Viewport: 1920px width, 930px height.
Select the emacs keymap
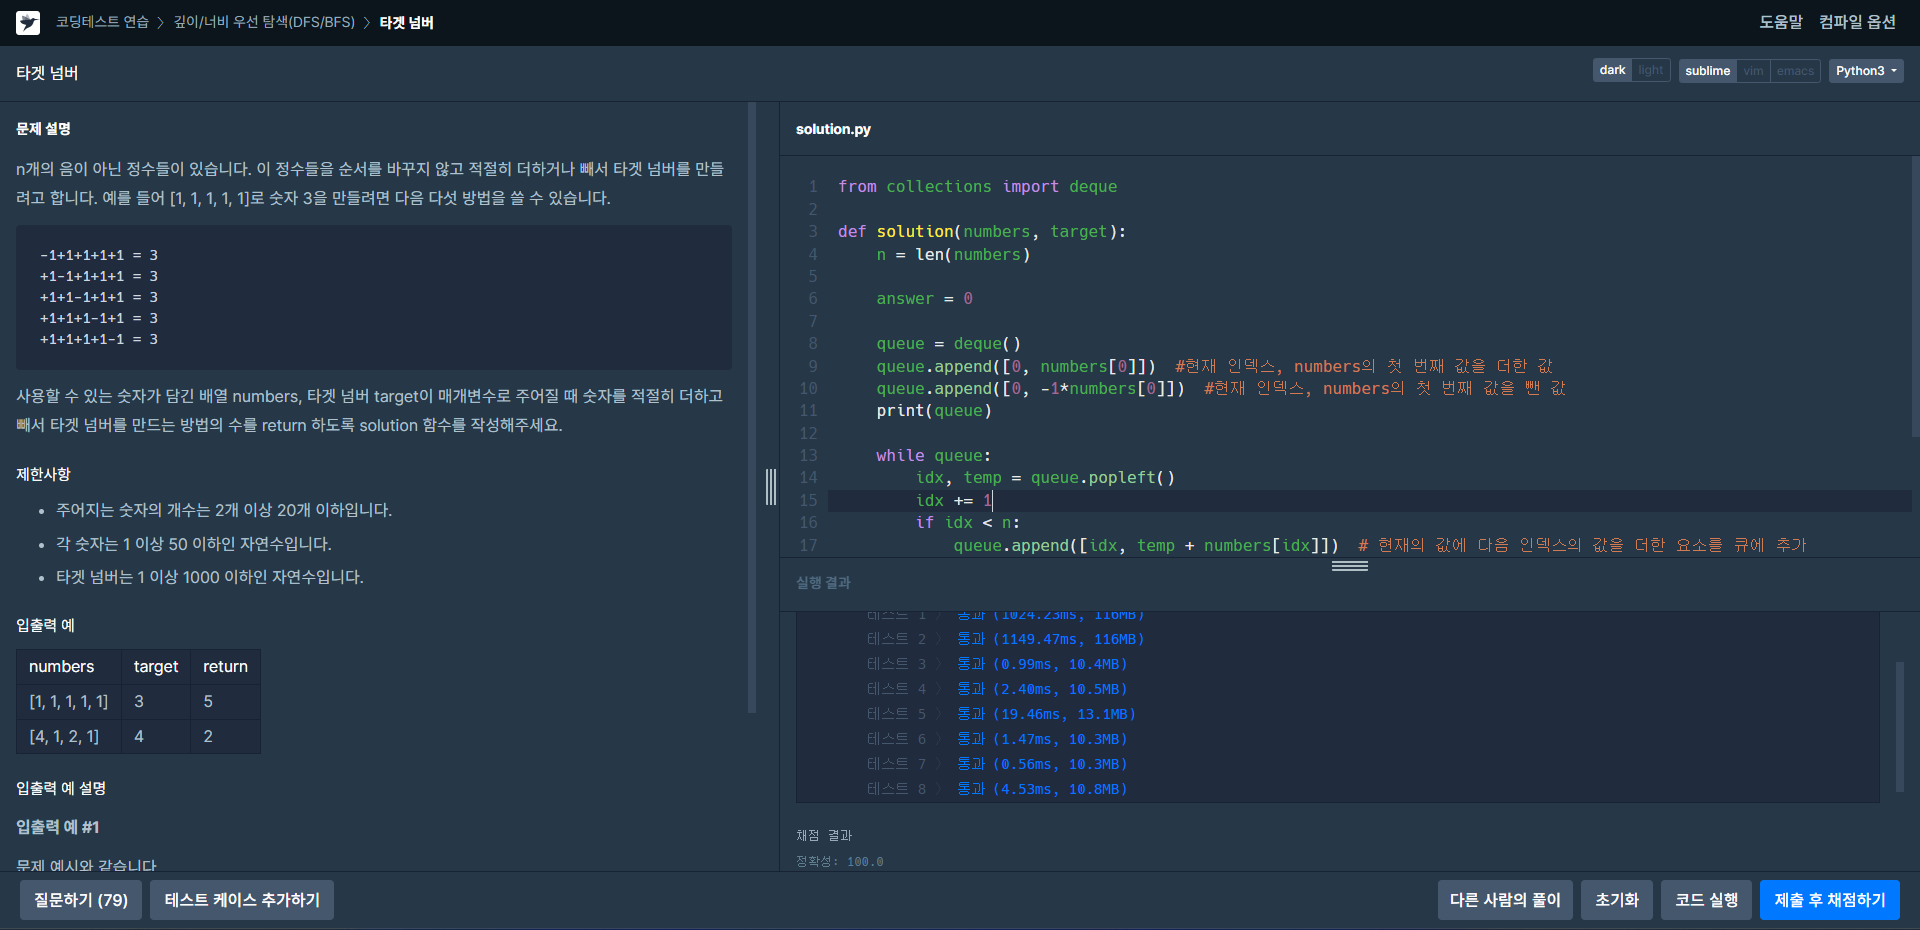tap(1795, 71)
